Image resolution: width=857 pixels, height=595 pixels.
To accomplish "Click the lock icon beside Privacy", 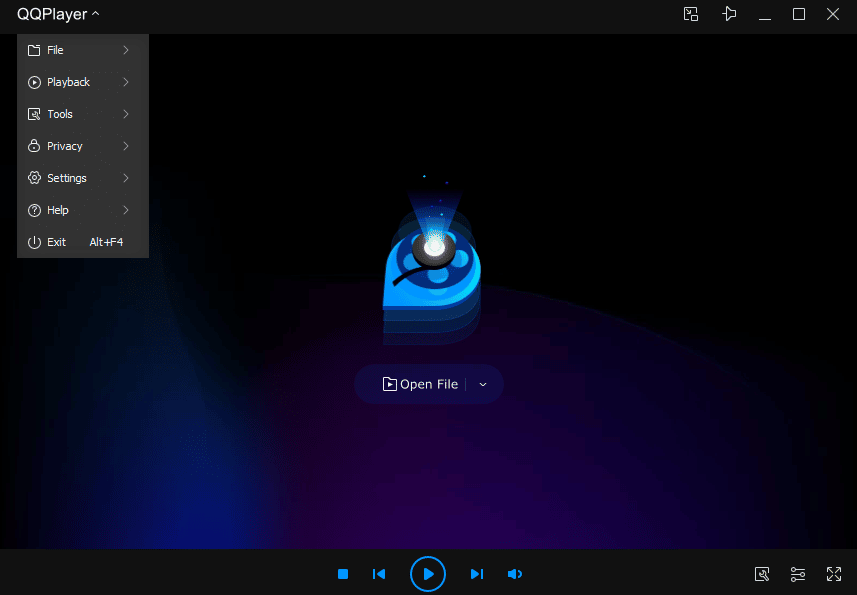I will pyautogui.click(x=34, y=146).
